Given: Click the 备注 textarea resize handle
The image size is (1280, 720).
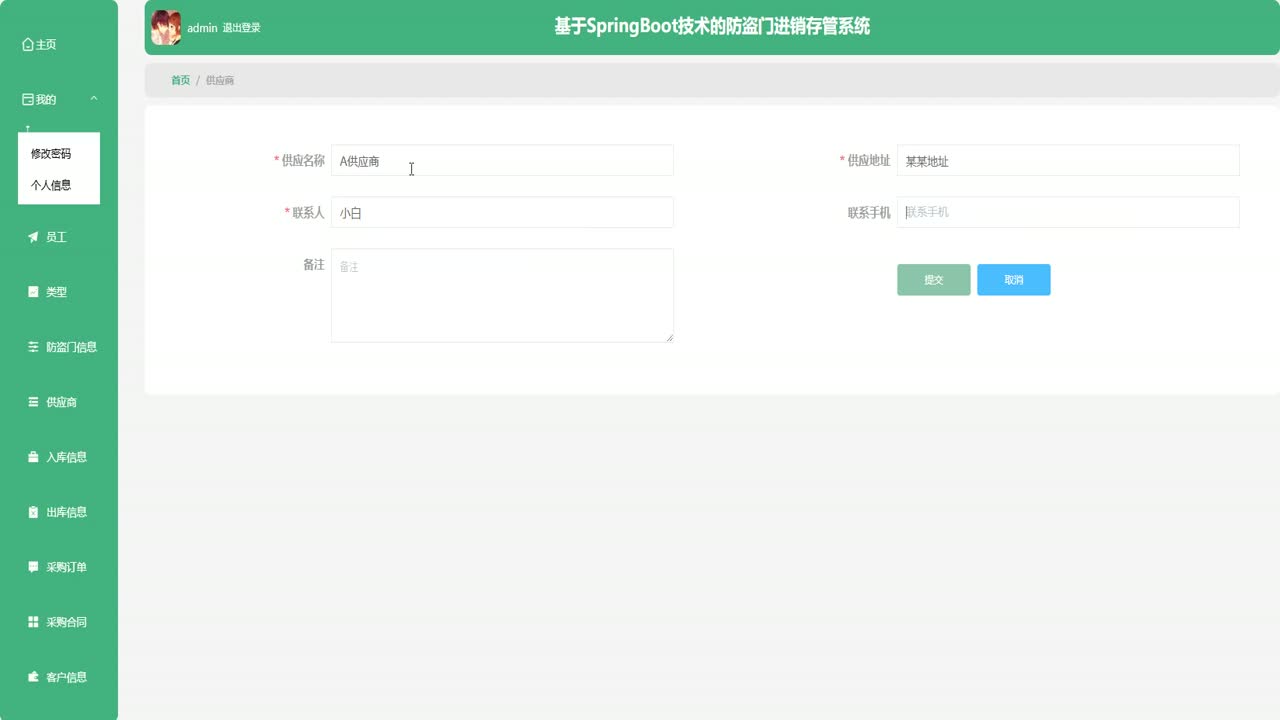Looking at the screenshot, I should pos(669,338).
